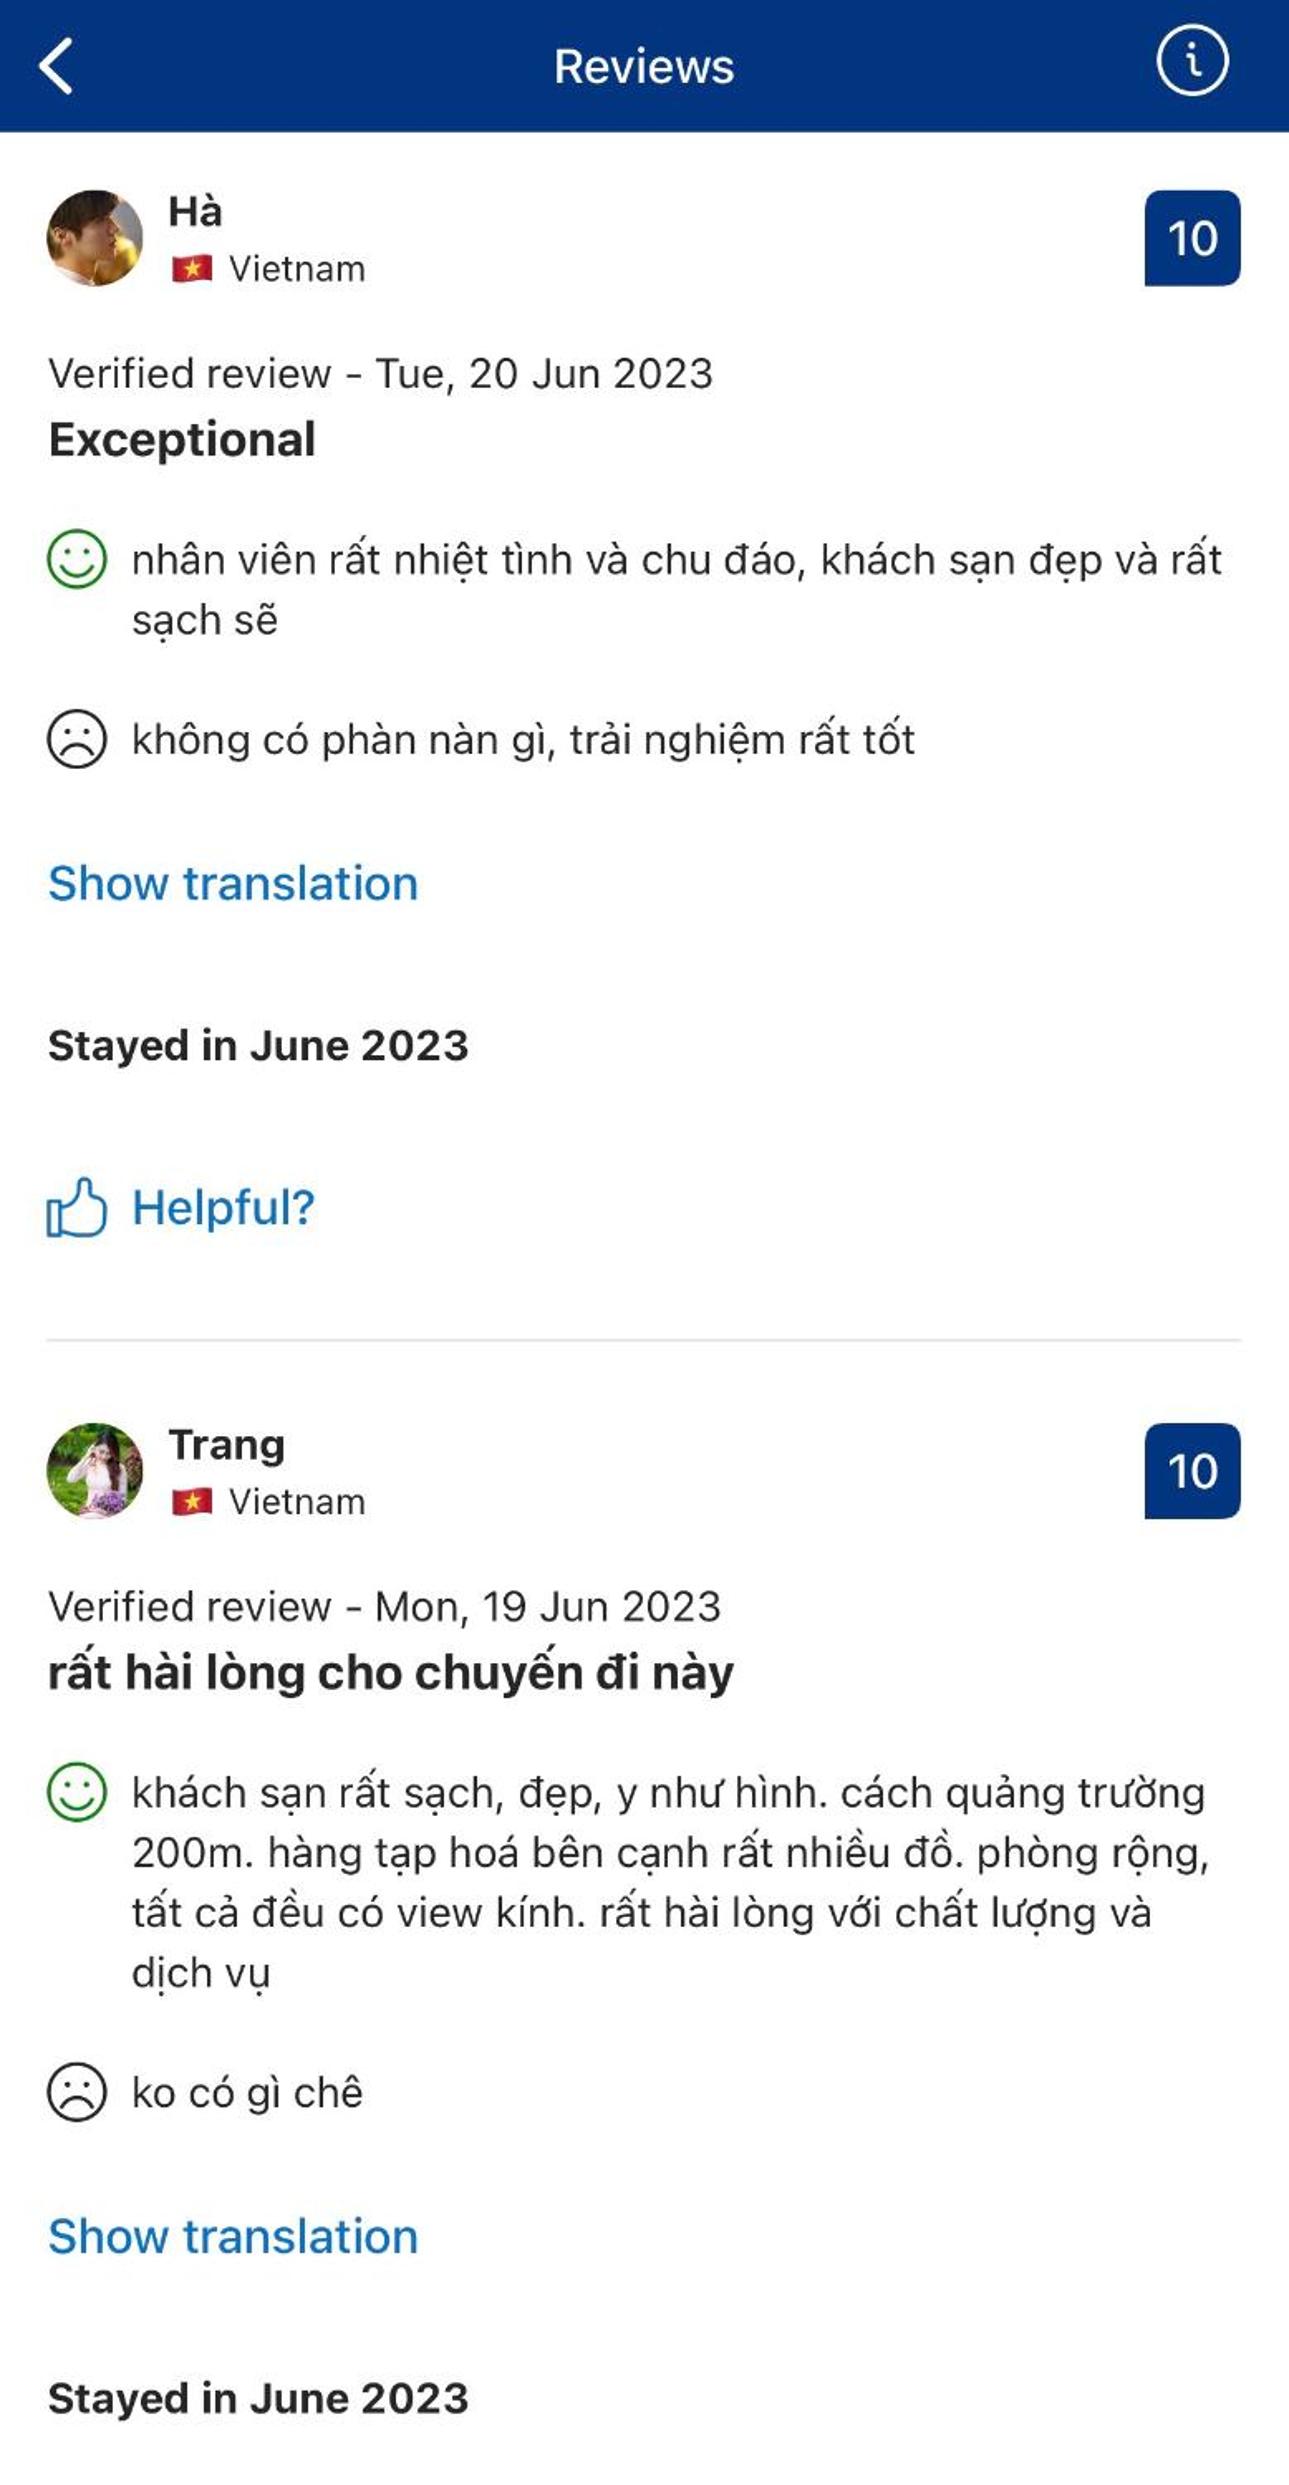Open the info icon in header

pyautogui.click(x=1192, y=62)
